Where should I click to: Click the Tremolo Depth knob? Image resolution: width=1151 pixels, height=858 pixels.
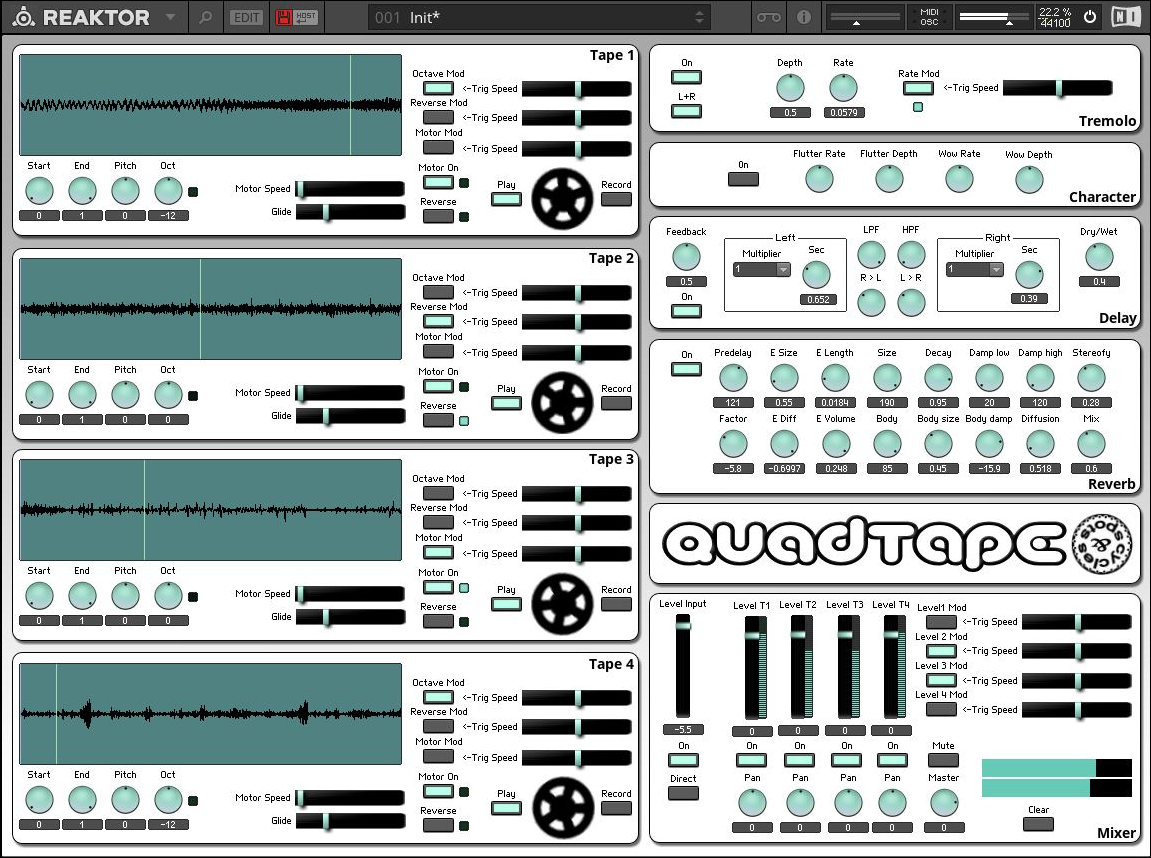790,88
